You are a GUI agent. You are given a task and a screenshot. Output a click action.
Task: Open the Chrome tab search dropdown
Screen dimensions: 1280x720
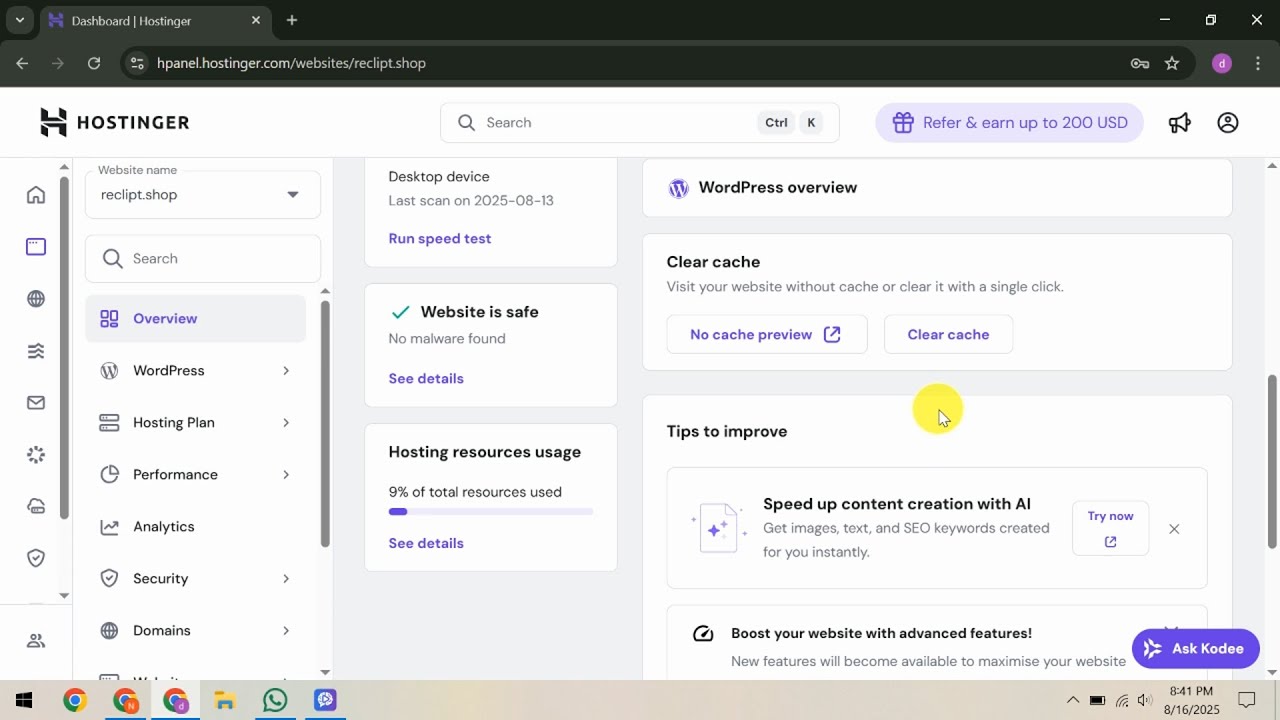pos(19,20)
